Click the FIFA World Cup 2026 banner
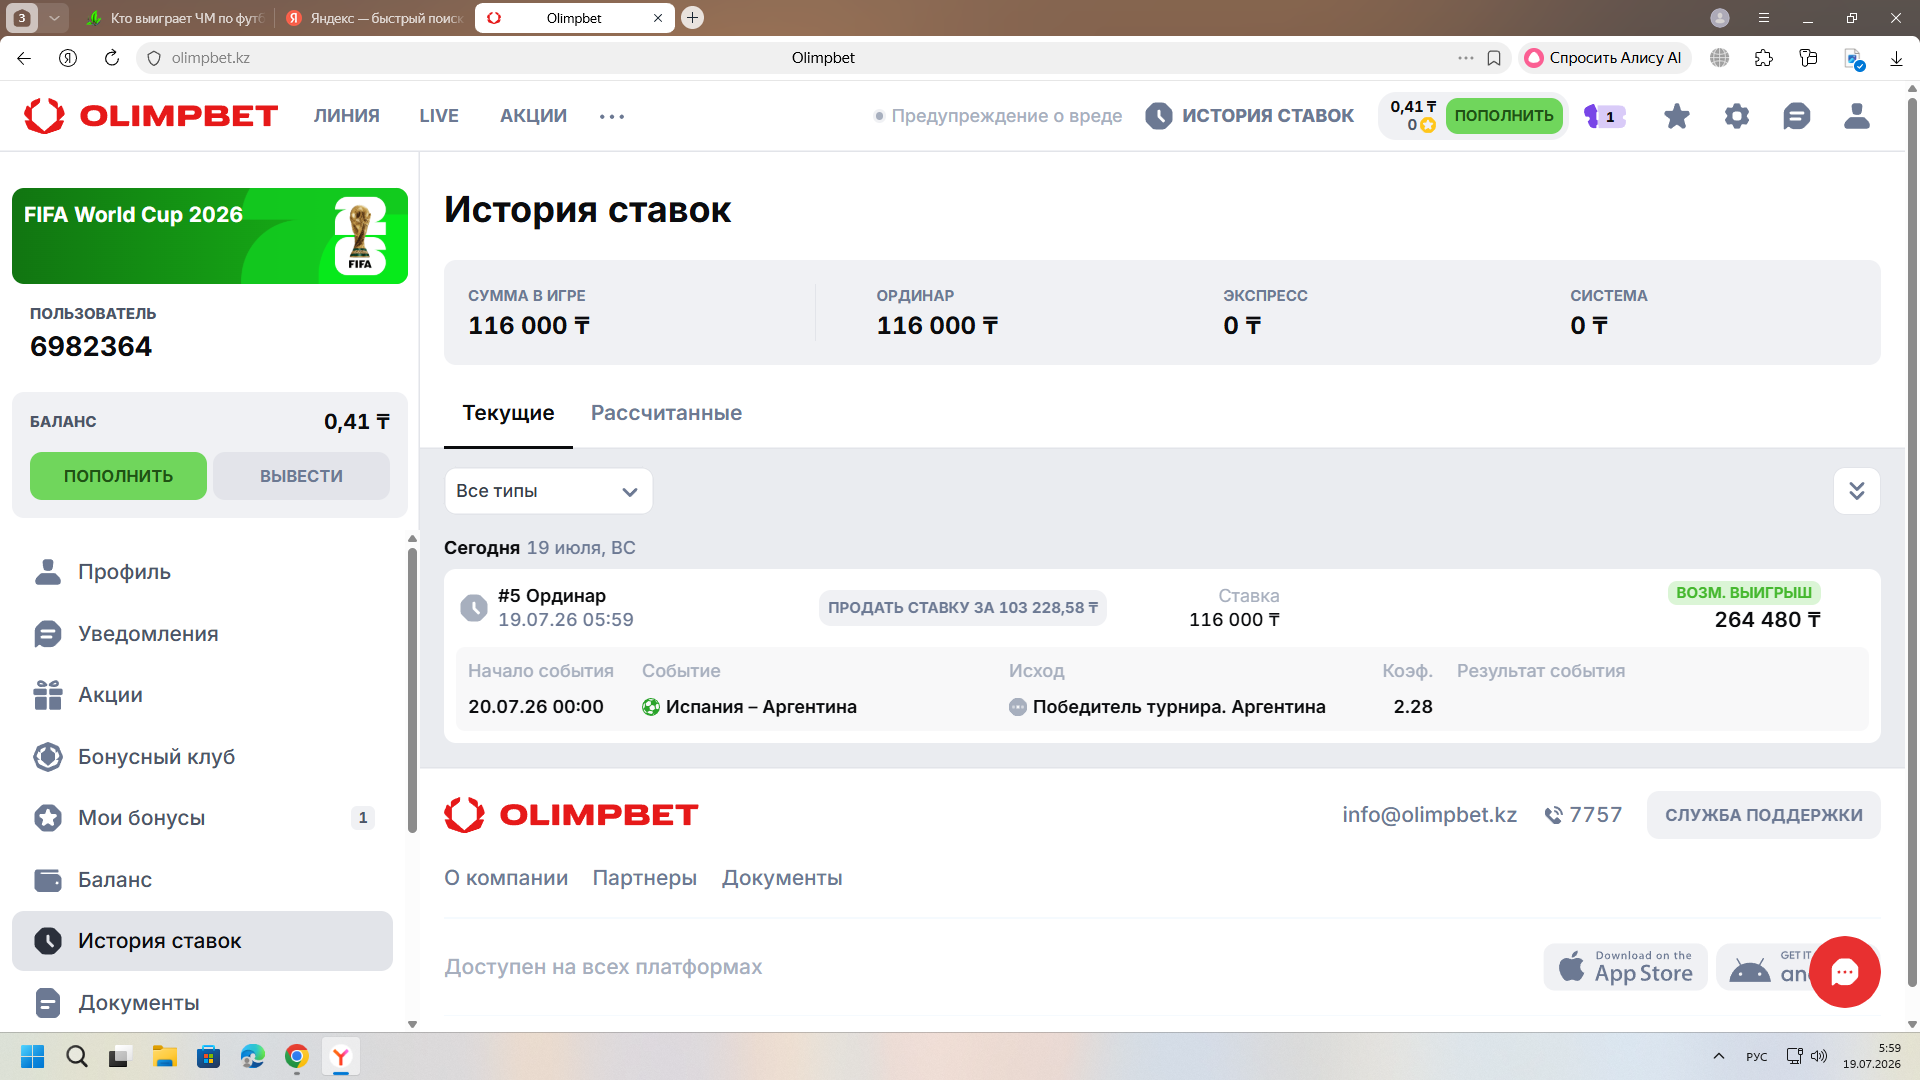The image size is (1920, 1080). pos(210,236)
